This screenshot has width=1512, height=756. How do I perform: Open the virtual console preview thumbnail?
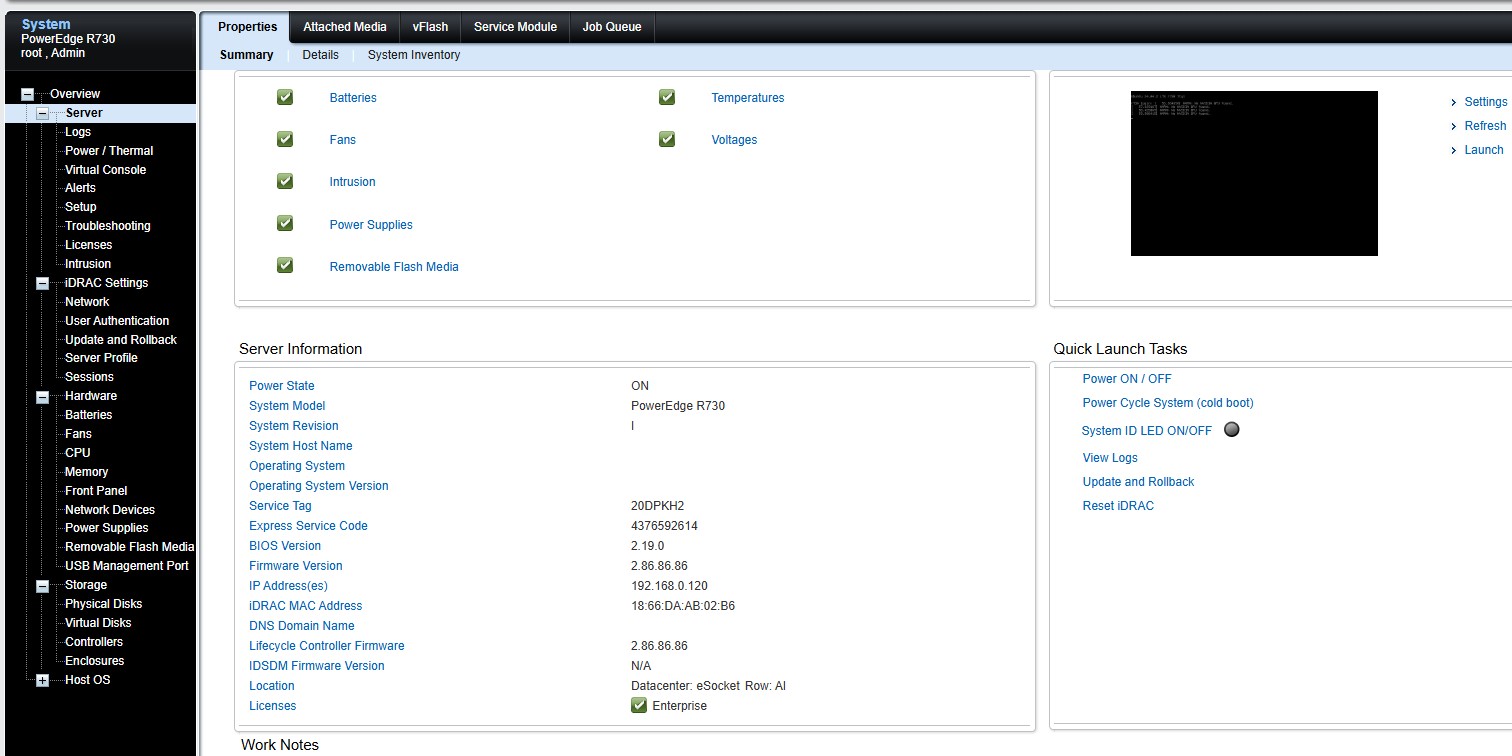pos(1253,173)
